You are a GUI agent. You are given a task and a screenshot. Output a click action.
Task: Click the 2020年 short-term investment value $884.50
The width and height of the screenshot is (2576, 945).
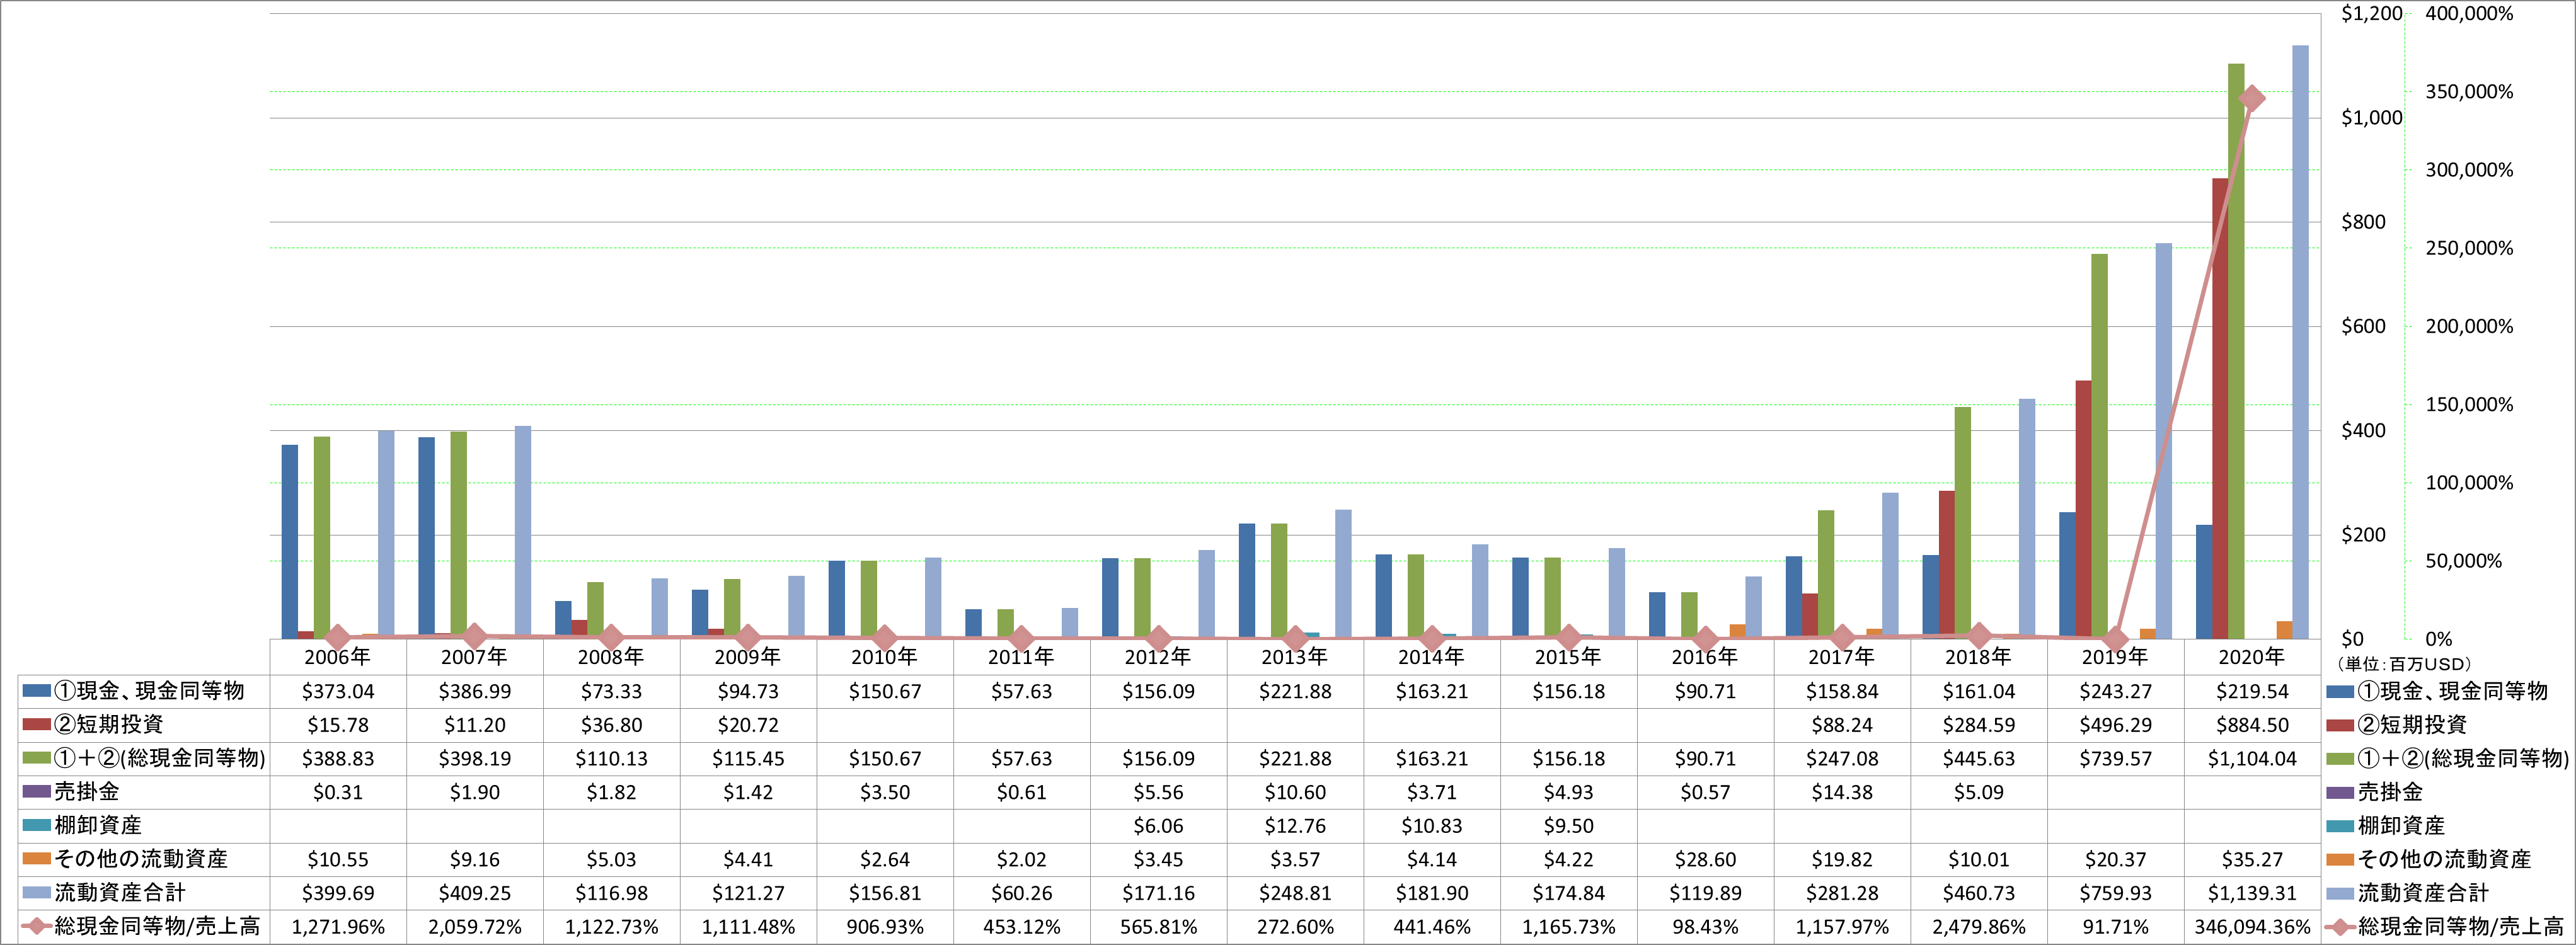pyautogui.click(x=2252, y=725)
